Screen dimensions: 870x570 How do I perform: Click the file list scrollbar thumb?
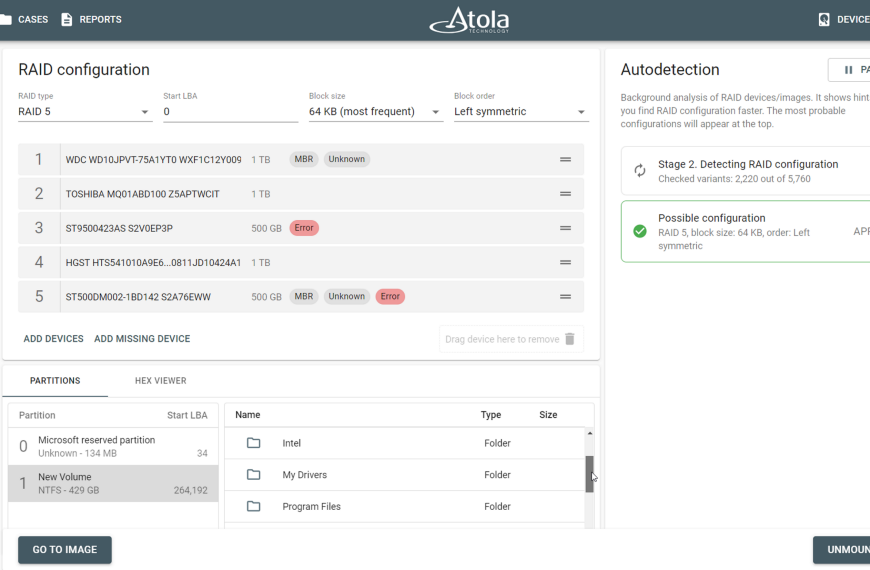[589, 474]
